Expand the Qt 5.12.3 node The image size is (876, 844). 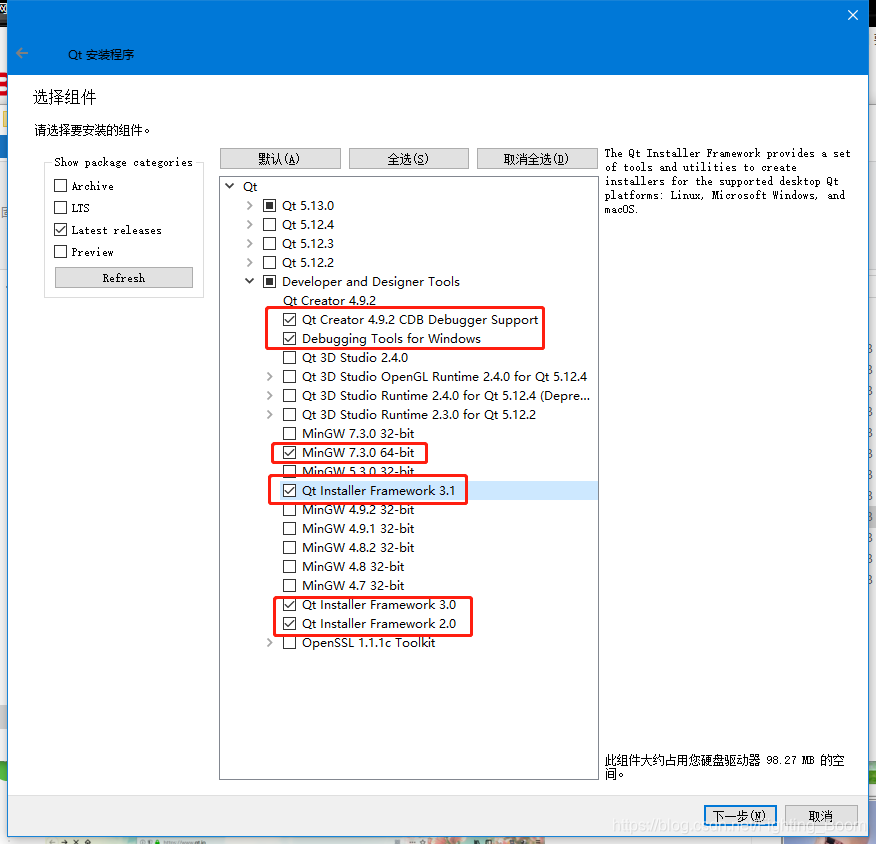tap(249, 244)
